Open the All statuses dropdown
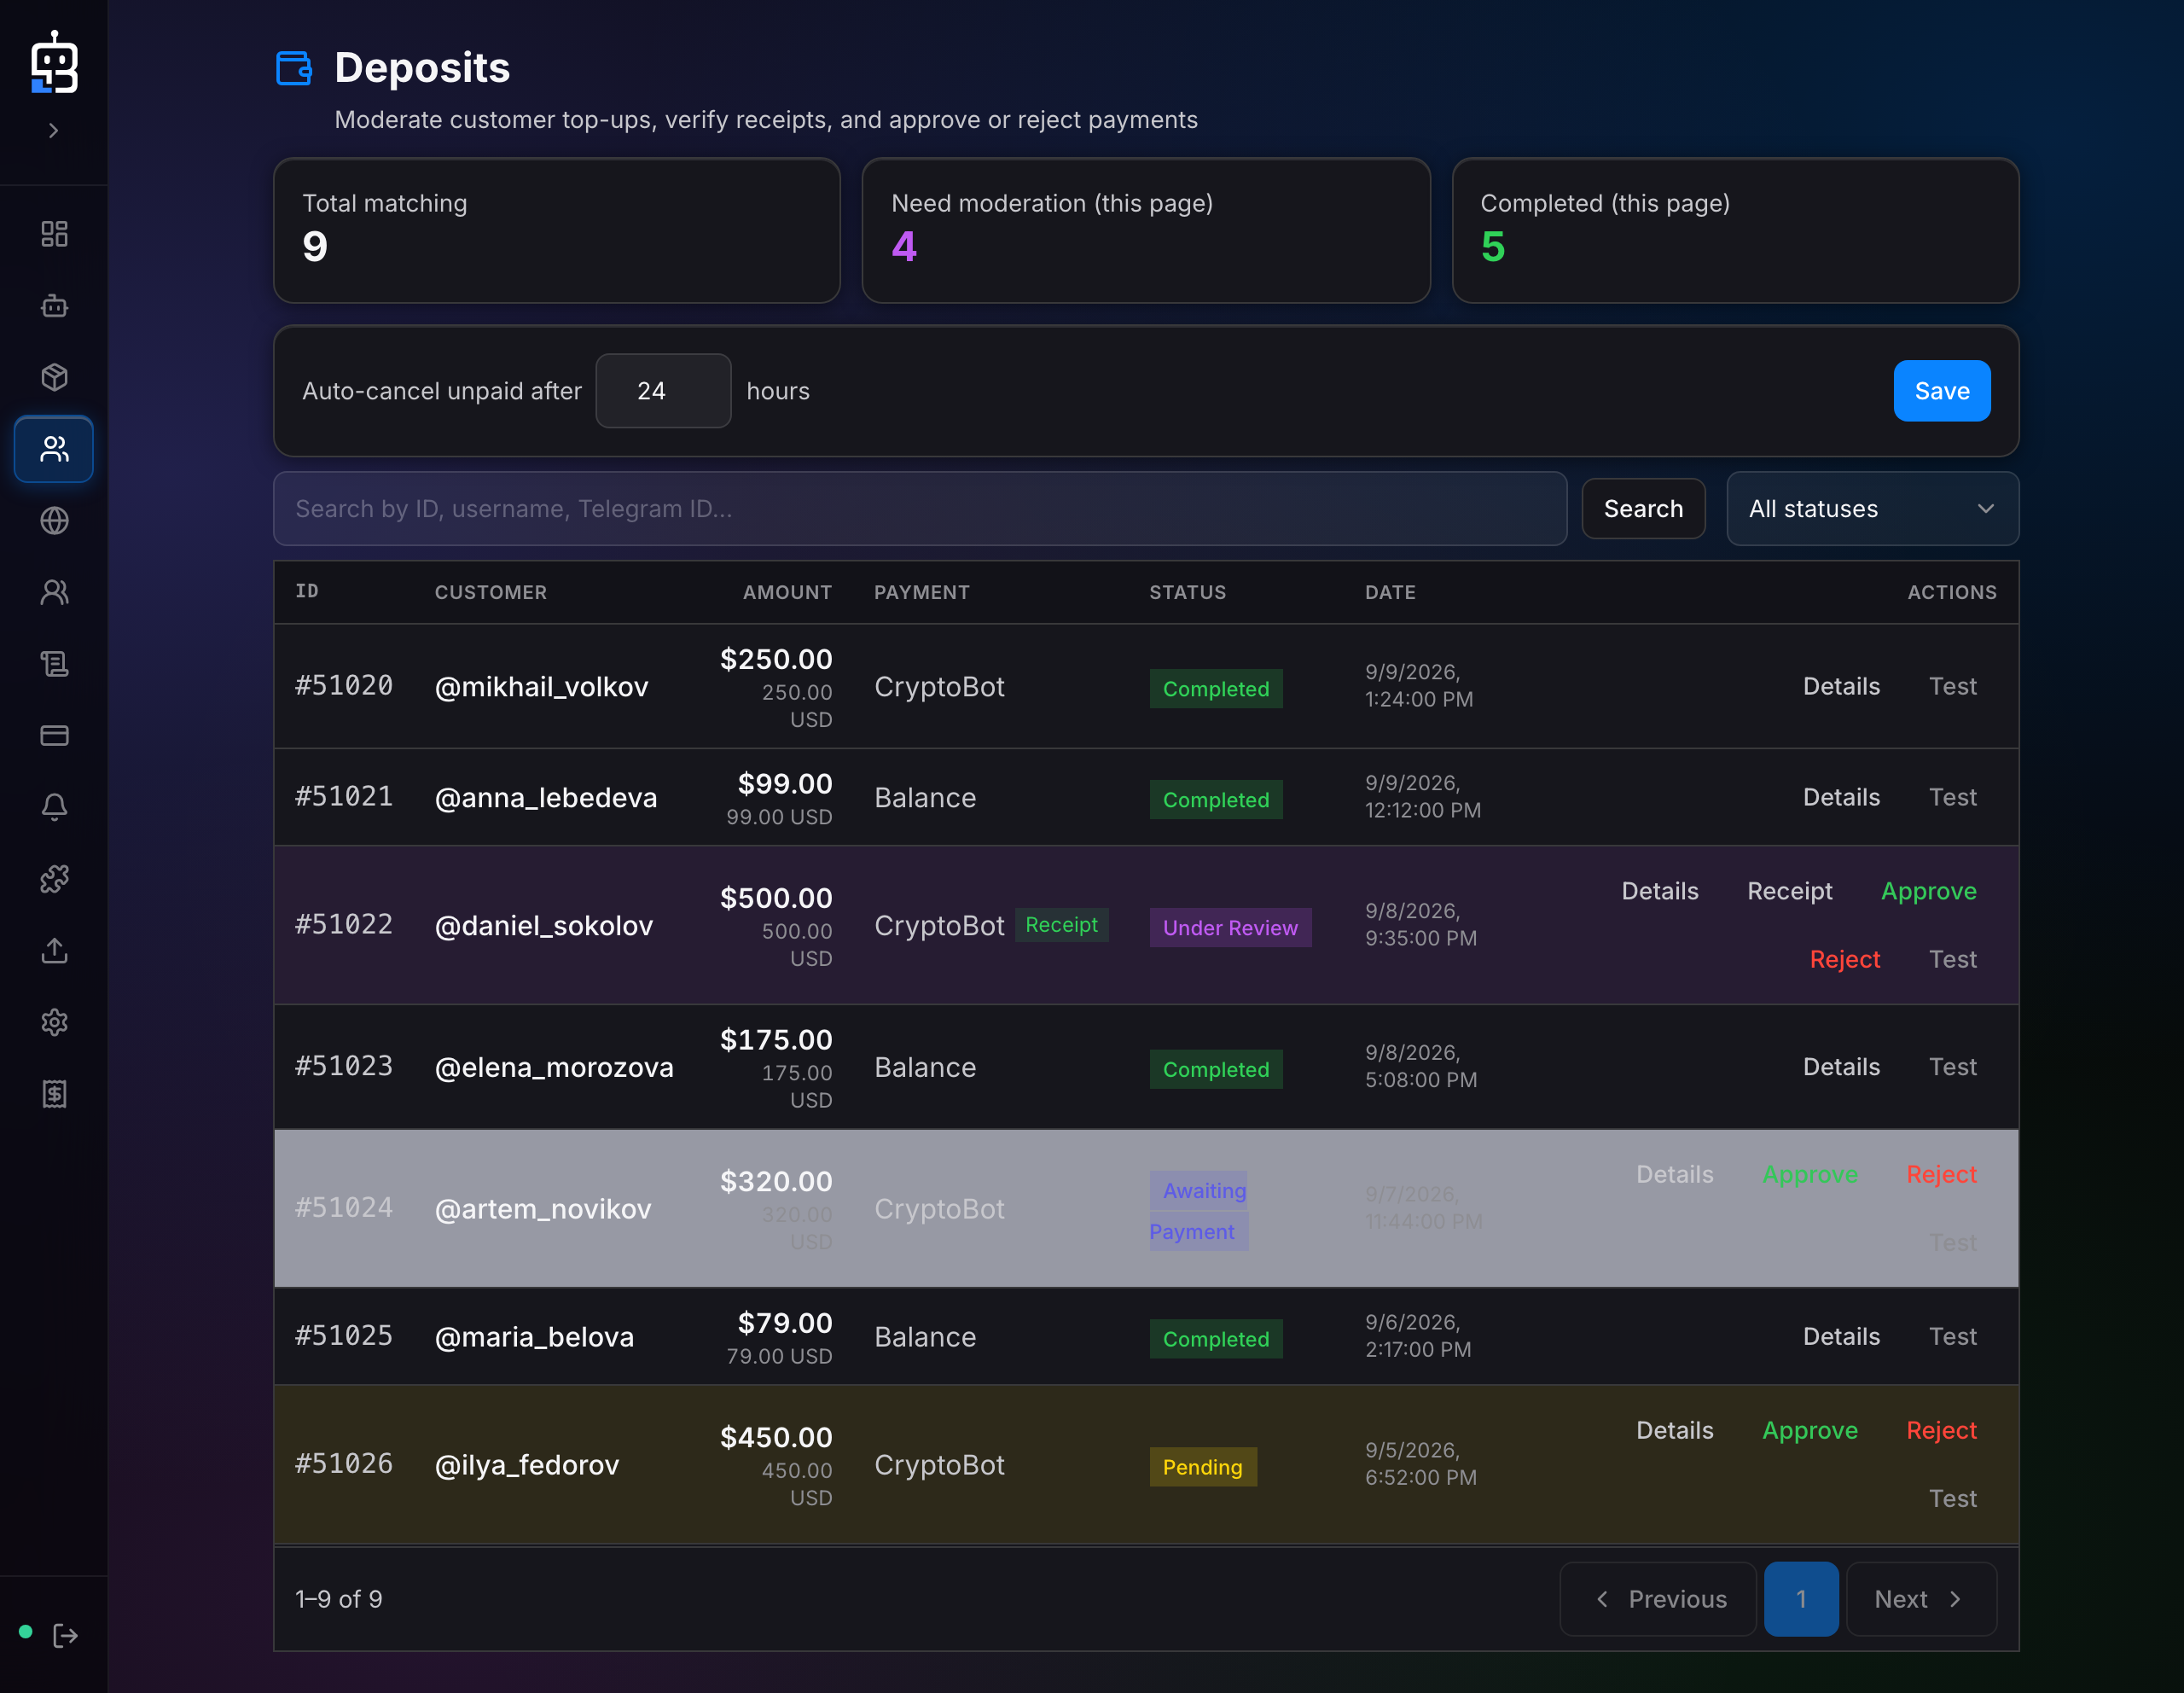 click(x=1872, y=509)
